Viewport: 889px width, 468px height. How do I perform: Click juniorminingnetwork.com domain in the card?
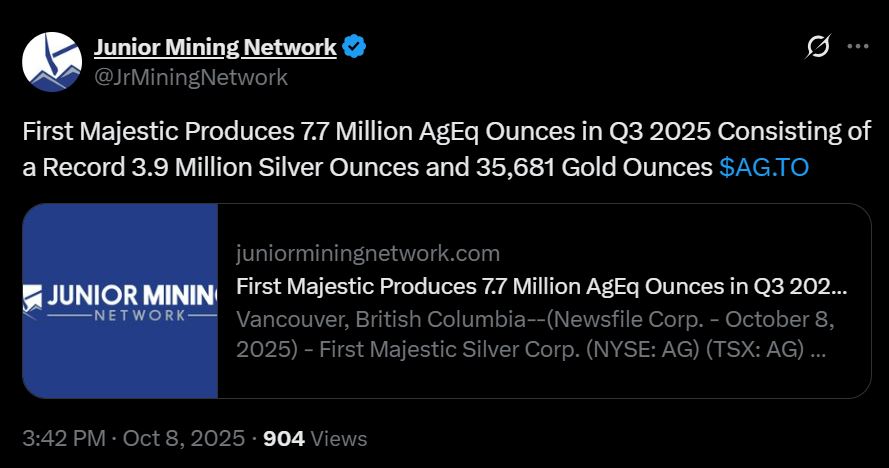(x=368, y=253)
